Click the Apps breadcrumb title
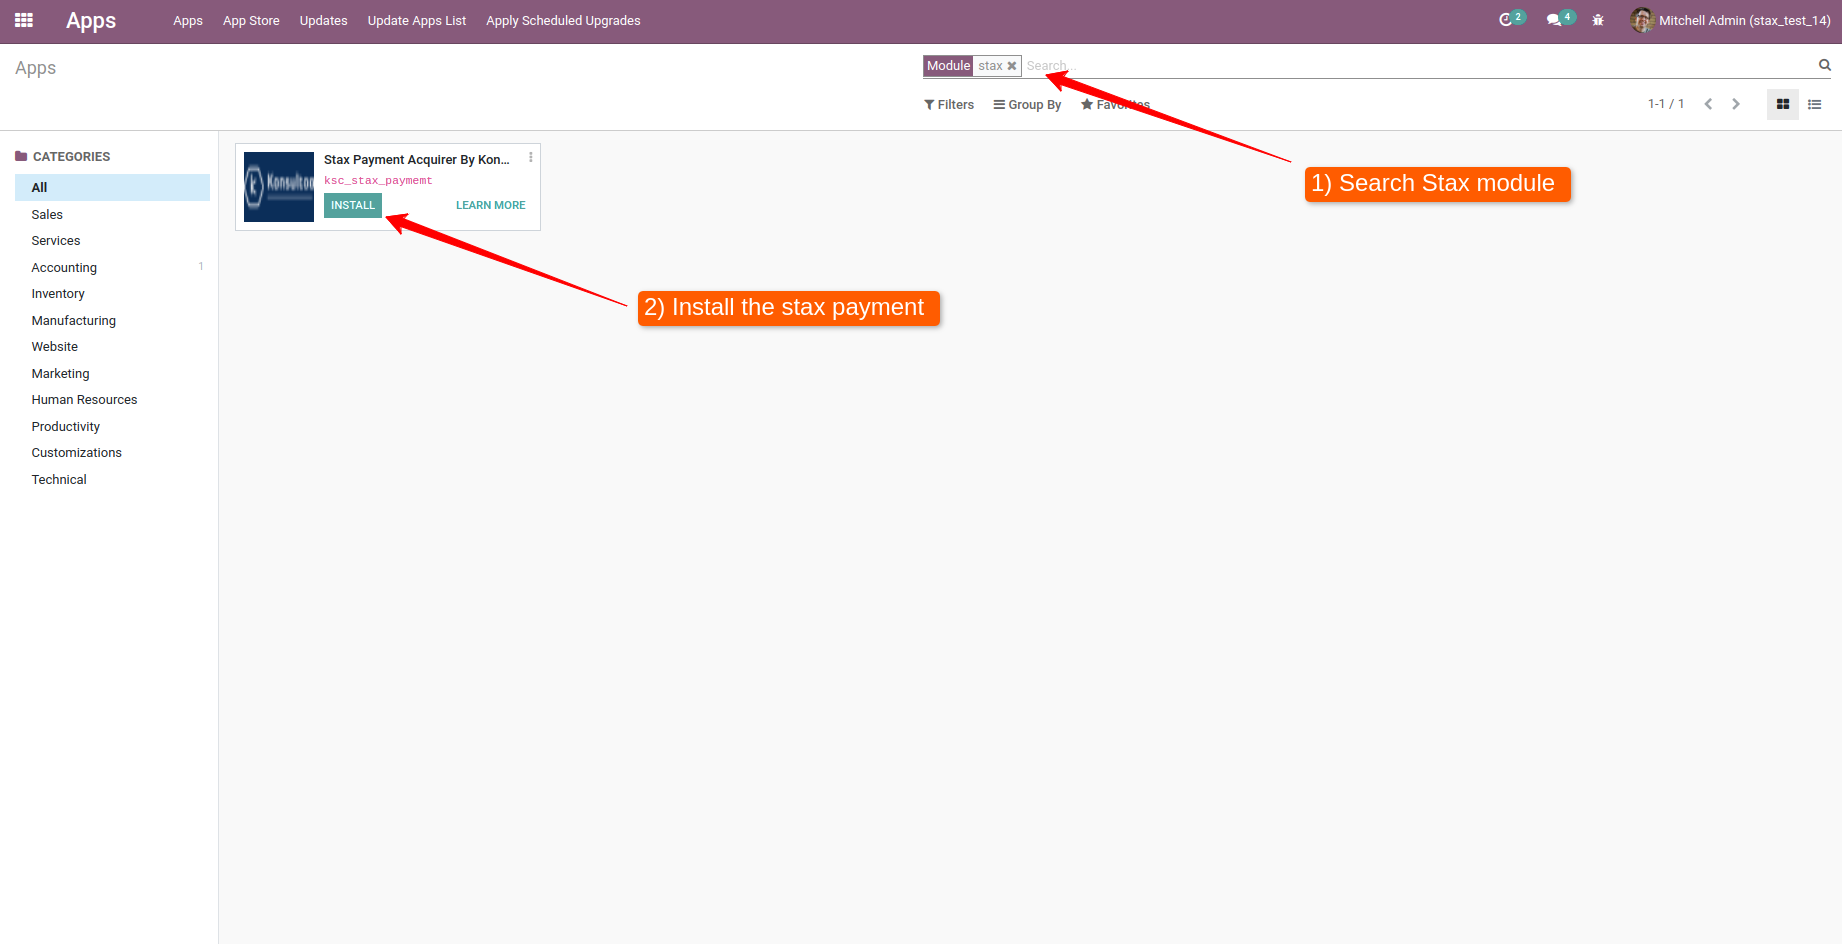Viewport: 1842px width, 944px height. (x=36, y=68)
